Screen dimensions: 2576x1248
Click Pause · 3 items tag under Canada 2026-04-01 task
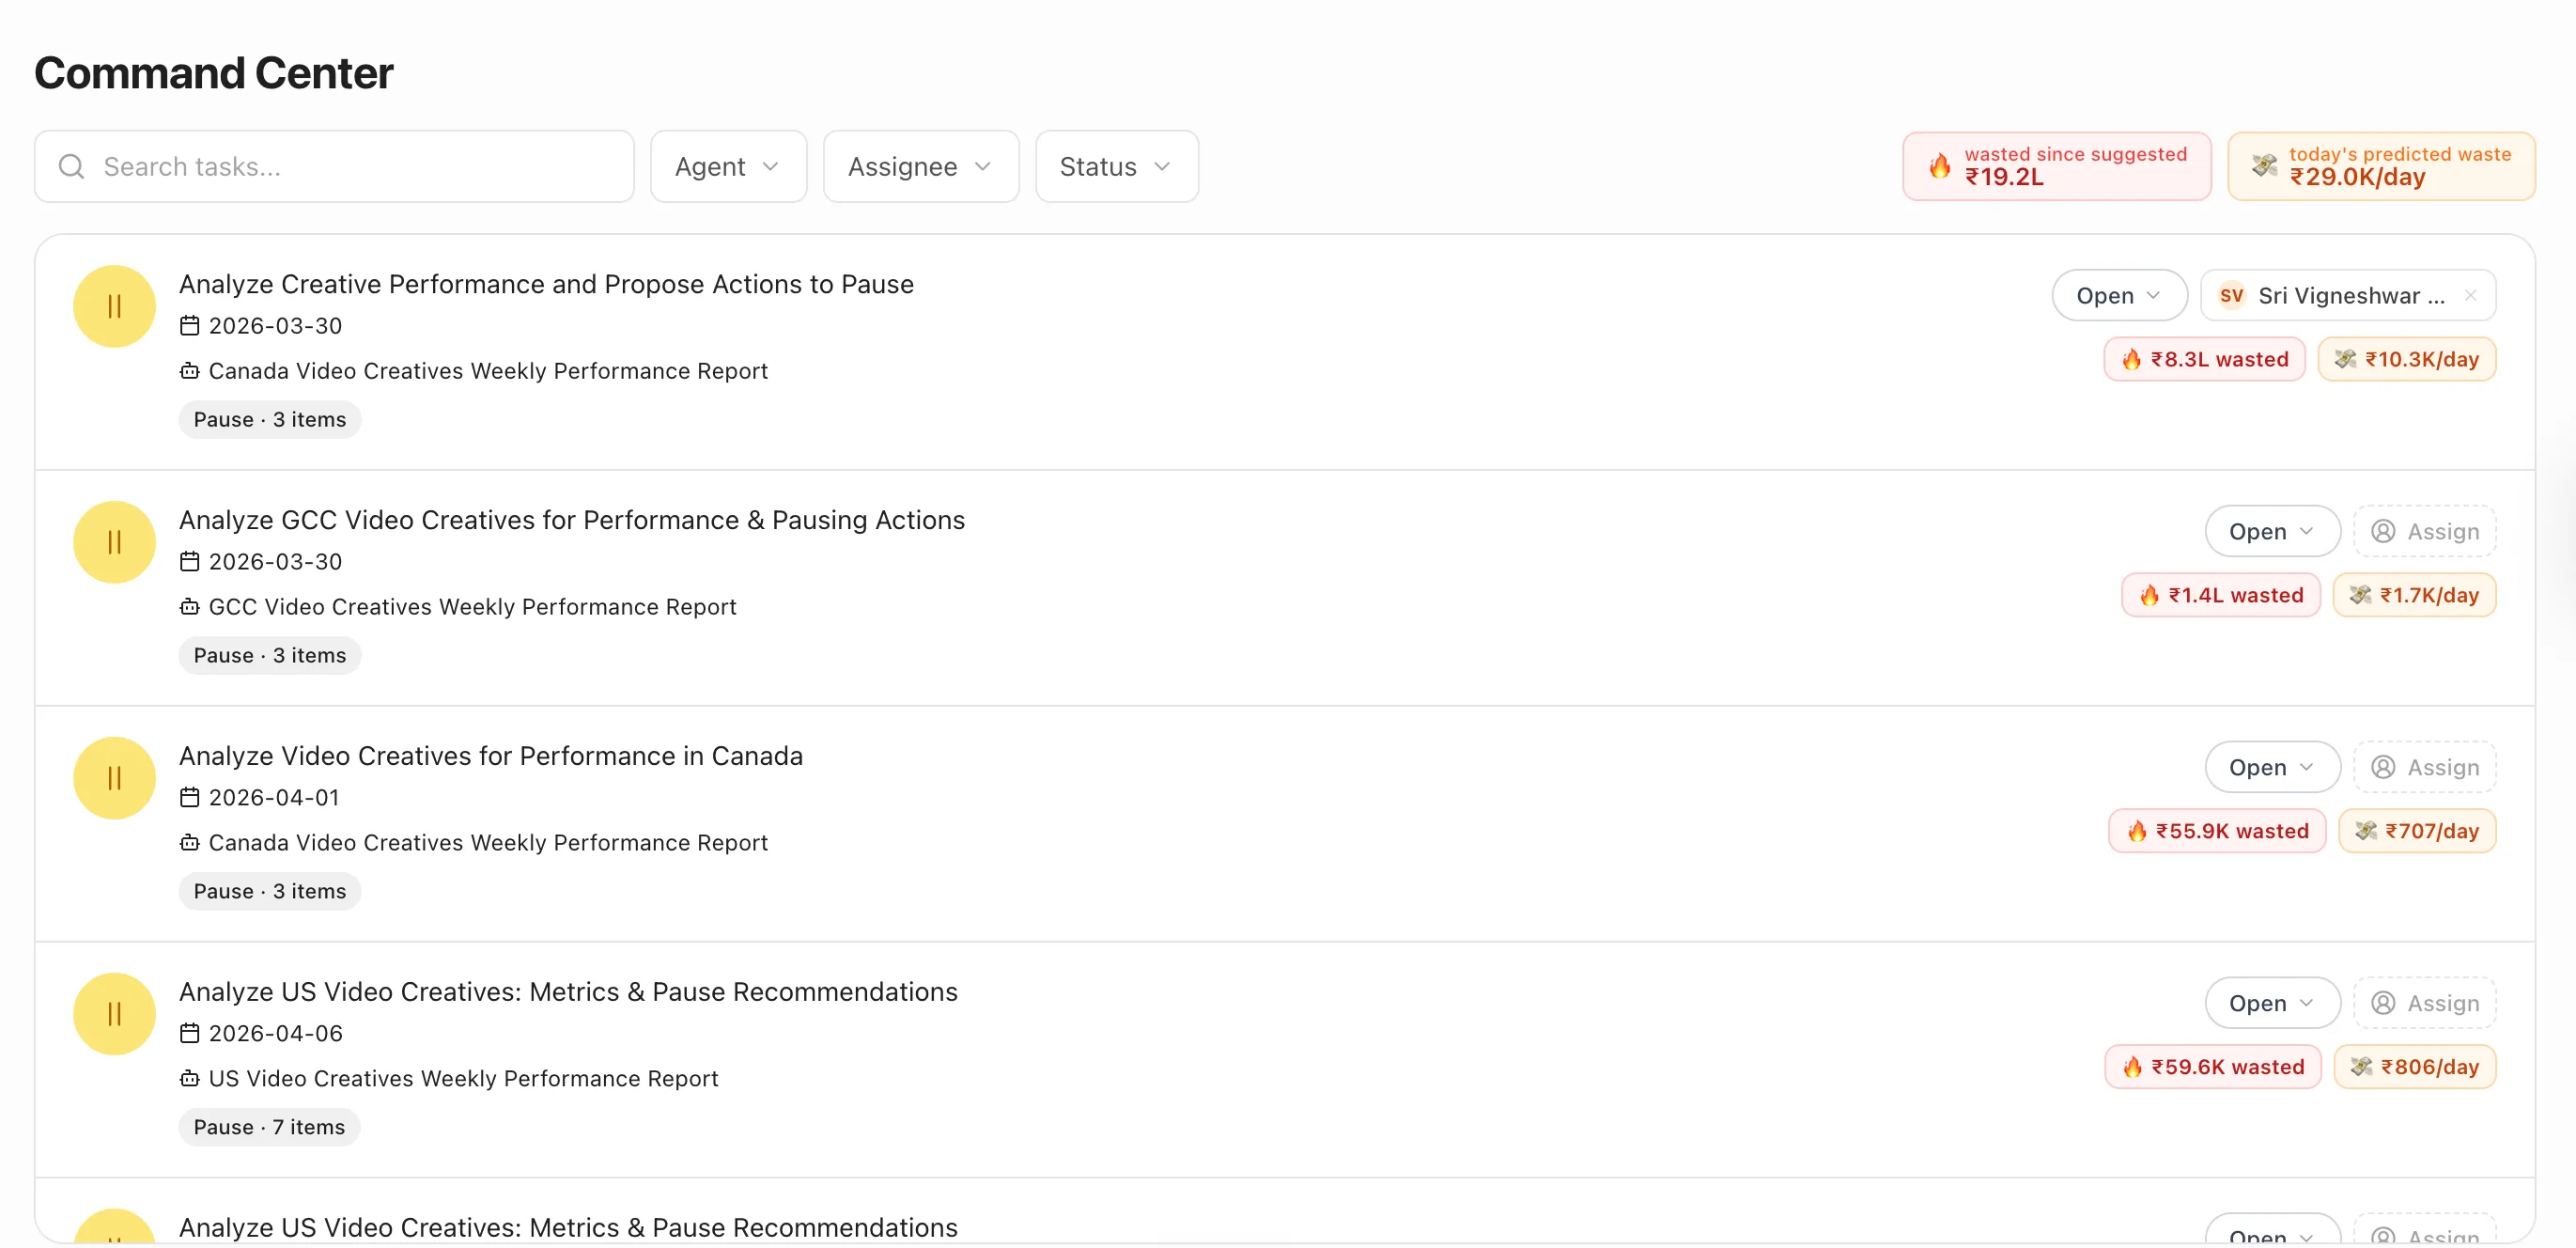(x=270, y=892)
